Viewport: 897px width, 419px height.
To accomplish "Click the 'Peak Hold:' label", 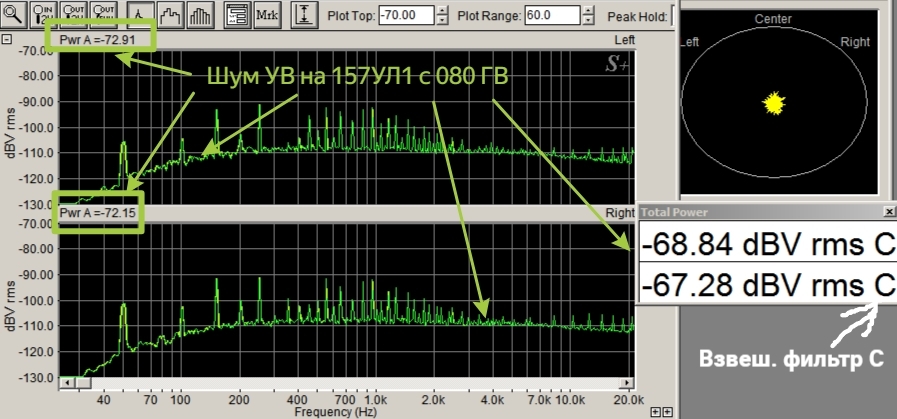I will (x=637, y=17).
